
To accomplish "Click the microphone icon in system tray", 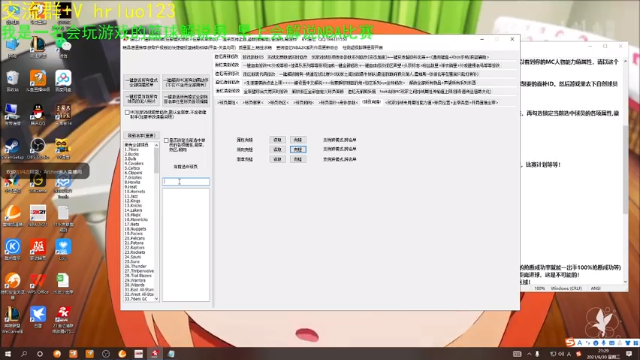I will pyautogui.click(x=537, y=354).
